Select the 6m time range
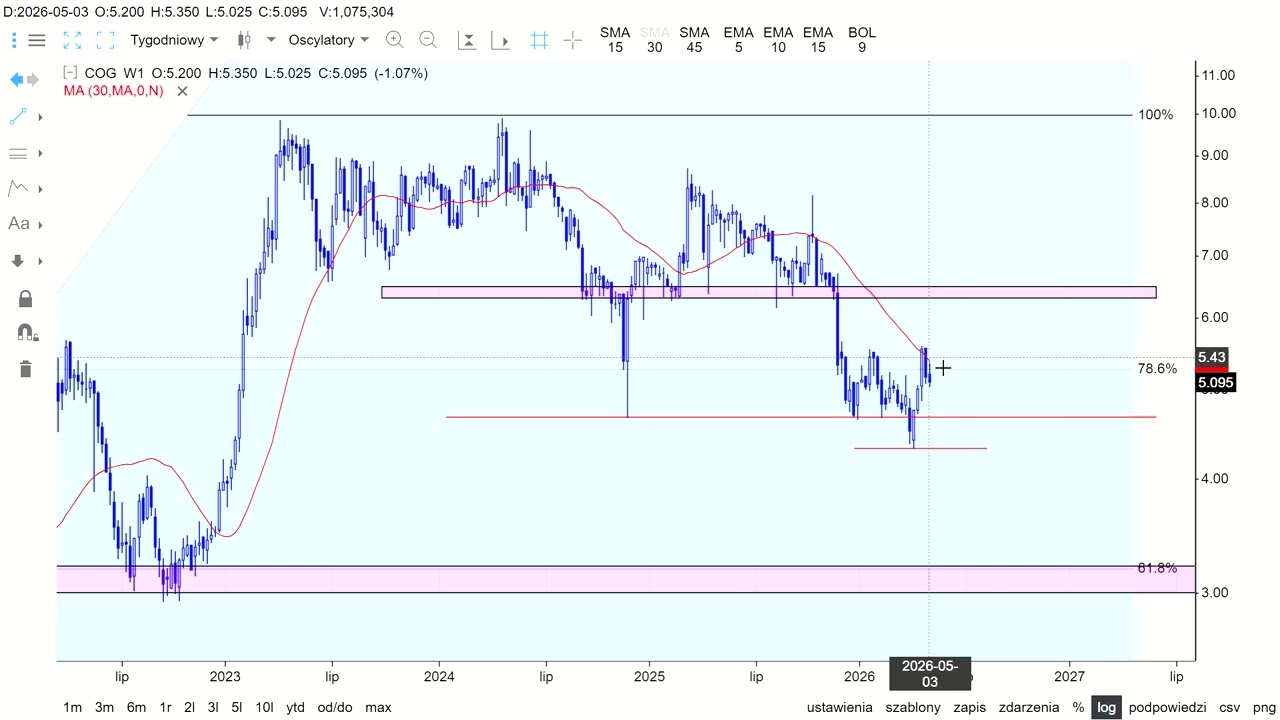 (x=136, y=707)
